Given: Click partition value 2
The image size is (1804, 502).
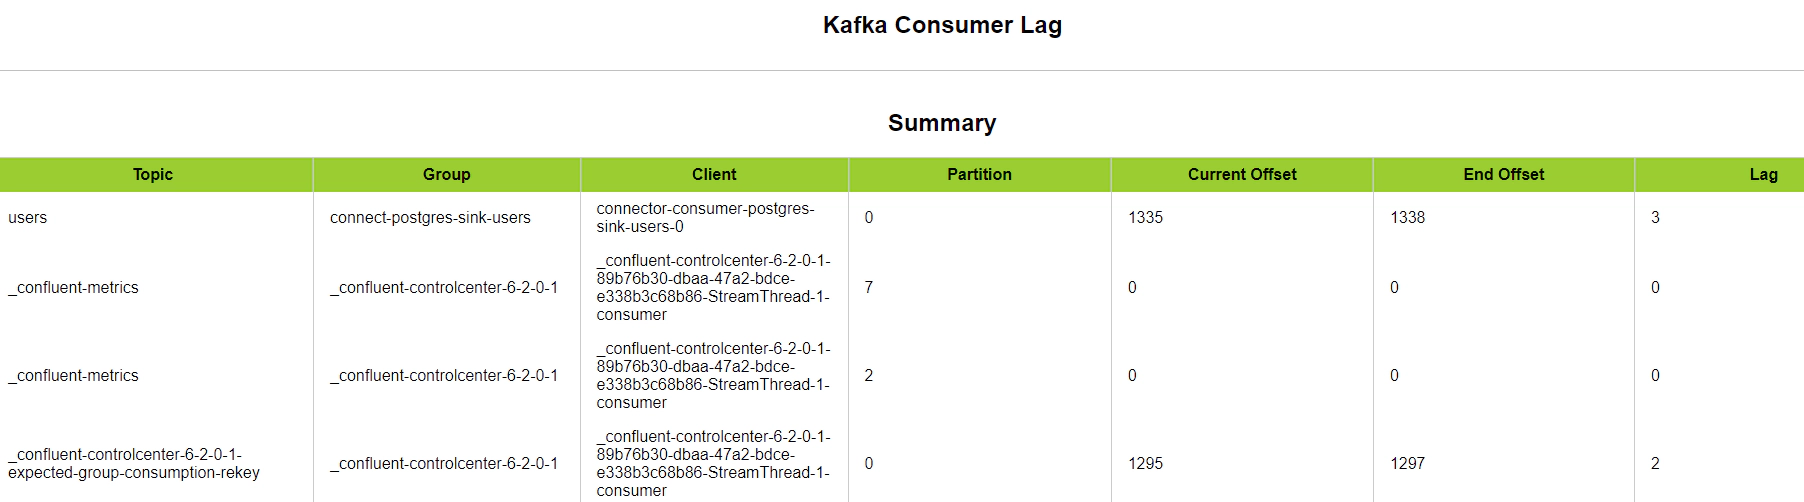Looking at the screenshot, I should click(868, 375).
